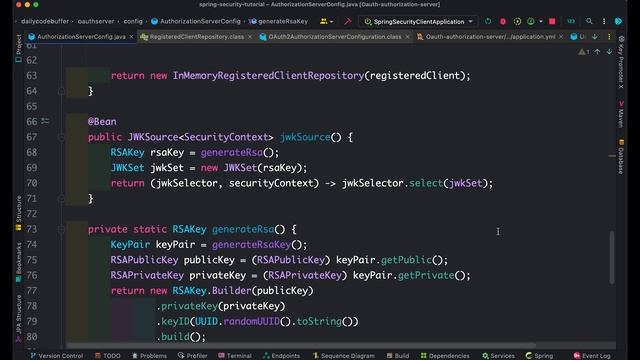Open the Key Promoter X tool window
Screen dimensions: 640x360
[621, 62]
